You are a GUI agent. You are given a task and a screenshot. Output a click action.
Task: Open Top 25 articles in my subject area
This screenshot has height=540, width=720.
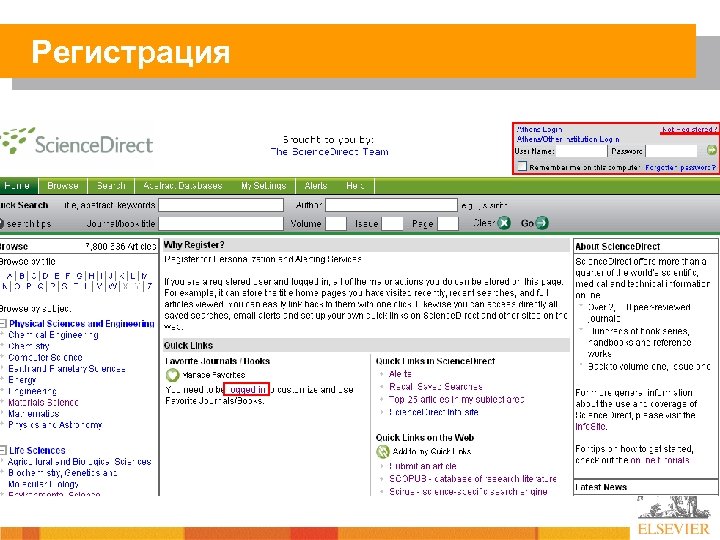[x=456, y=399]
